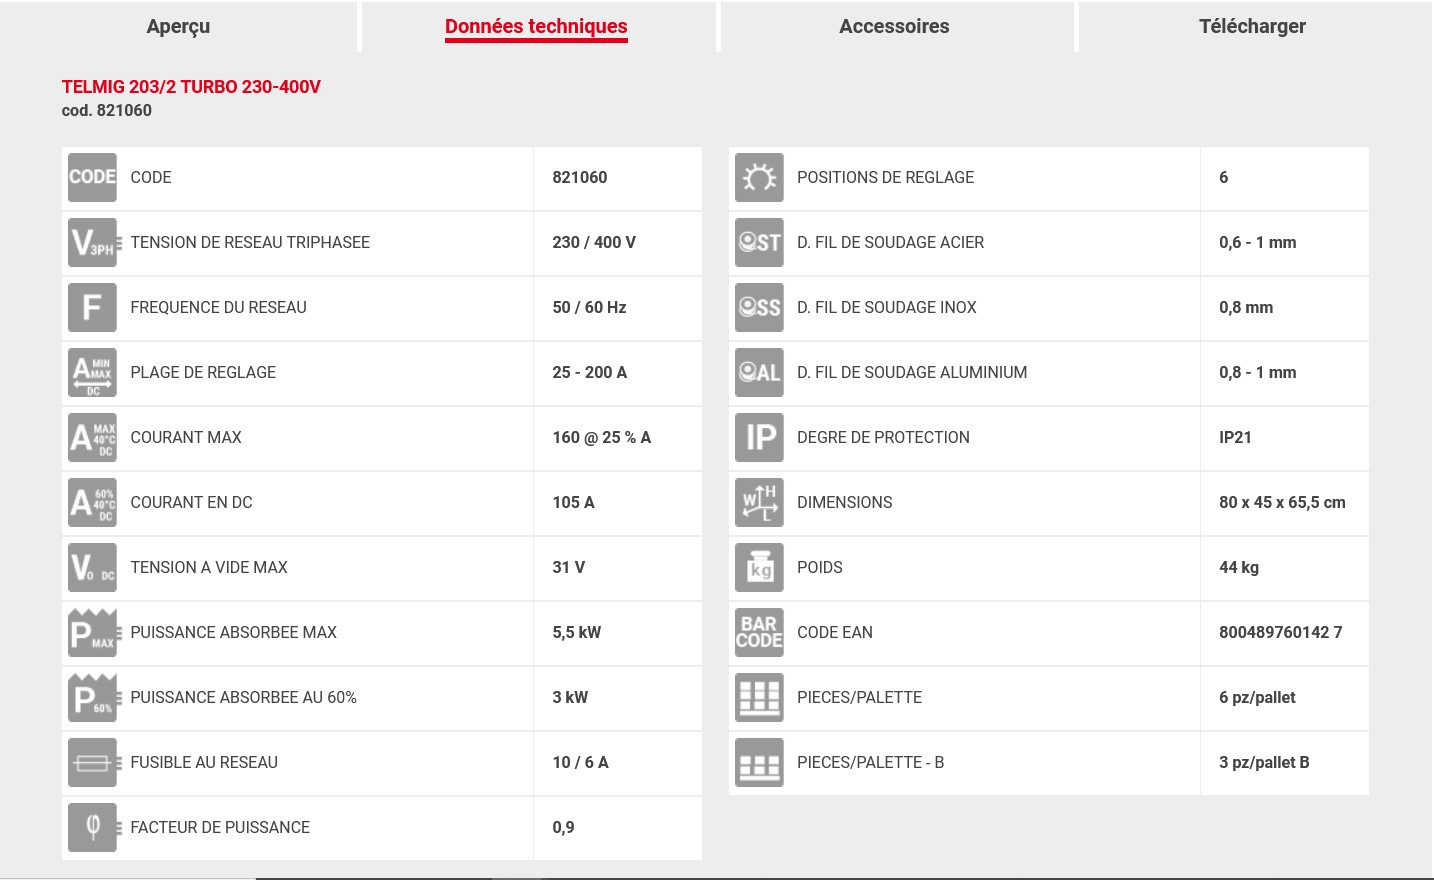
Task: Click the power factor phi icon
Action: (x=92, y=828)
